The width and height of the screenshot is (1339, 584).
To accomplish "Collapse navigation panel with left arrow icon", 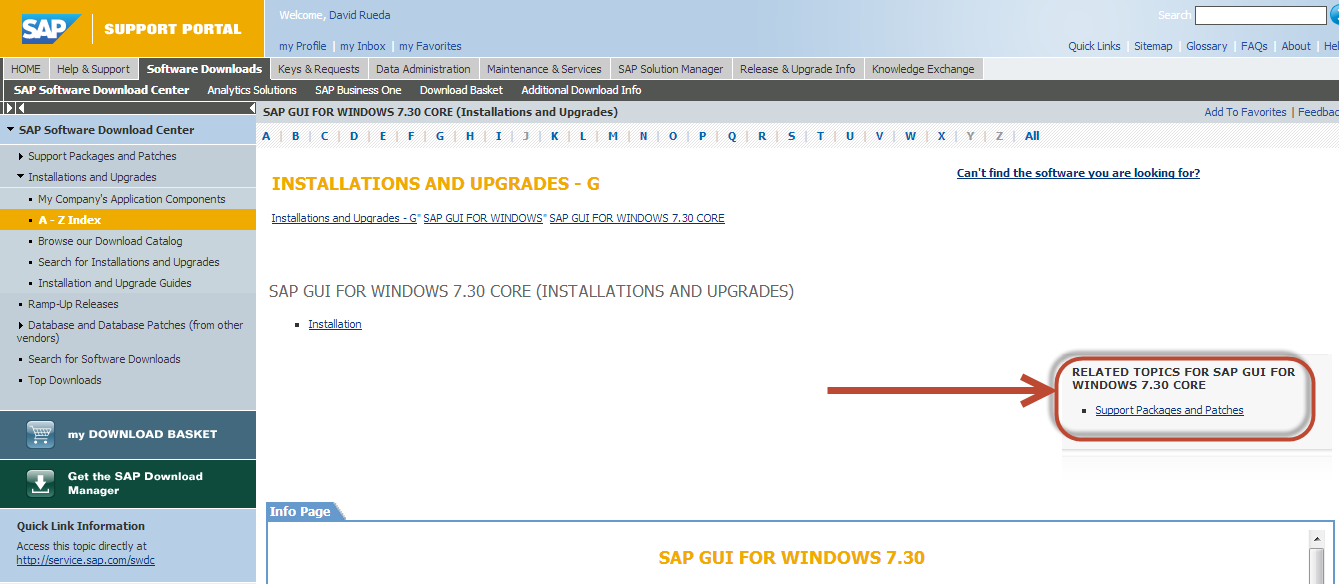I will click(251, 107).
